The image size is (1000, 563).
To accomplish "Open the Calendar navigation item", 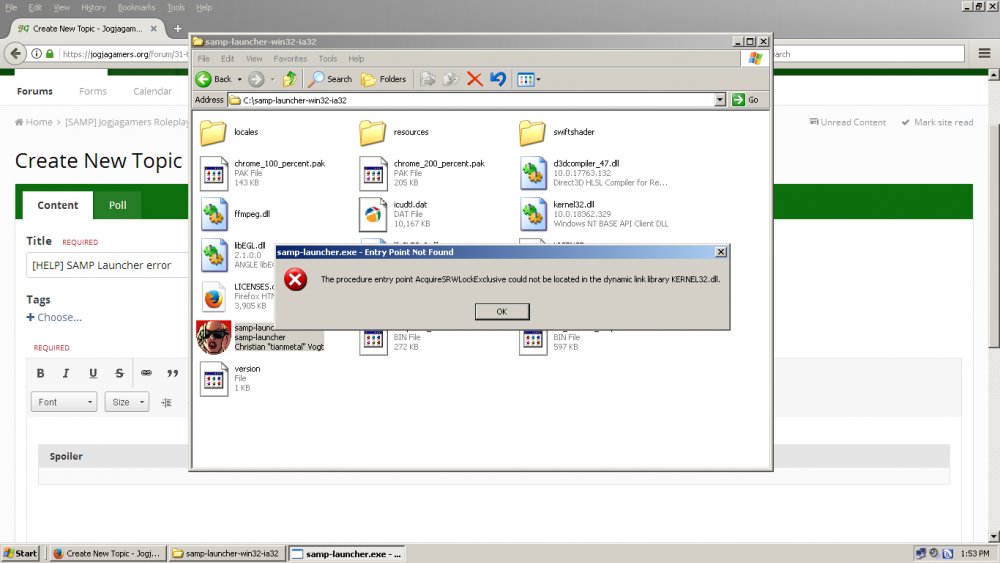I will pyautogui.click(x=152, y=91).
